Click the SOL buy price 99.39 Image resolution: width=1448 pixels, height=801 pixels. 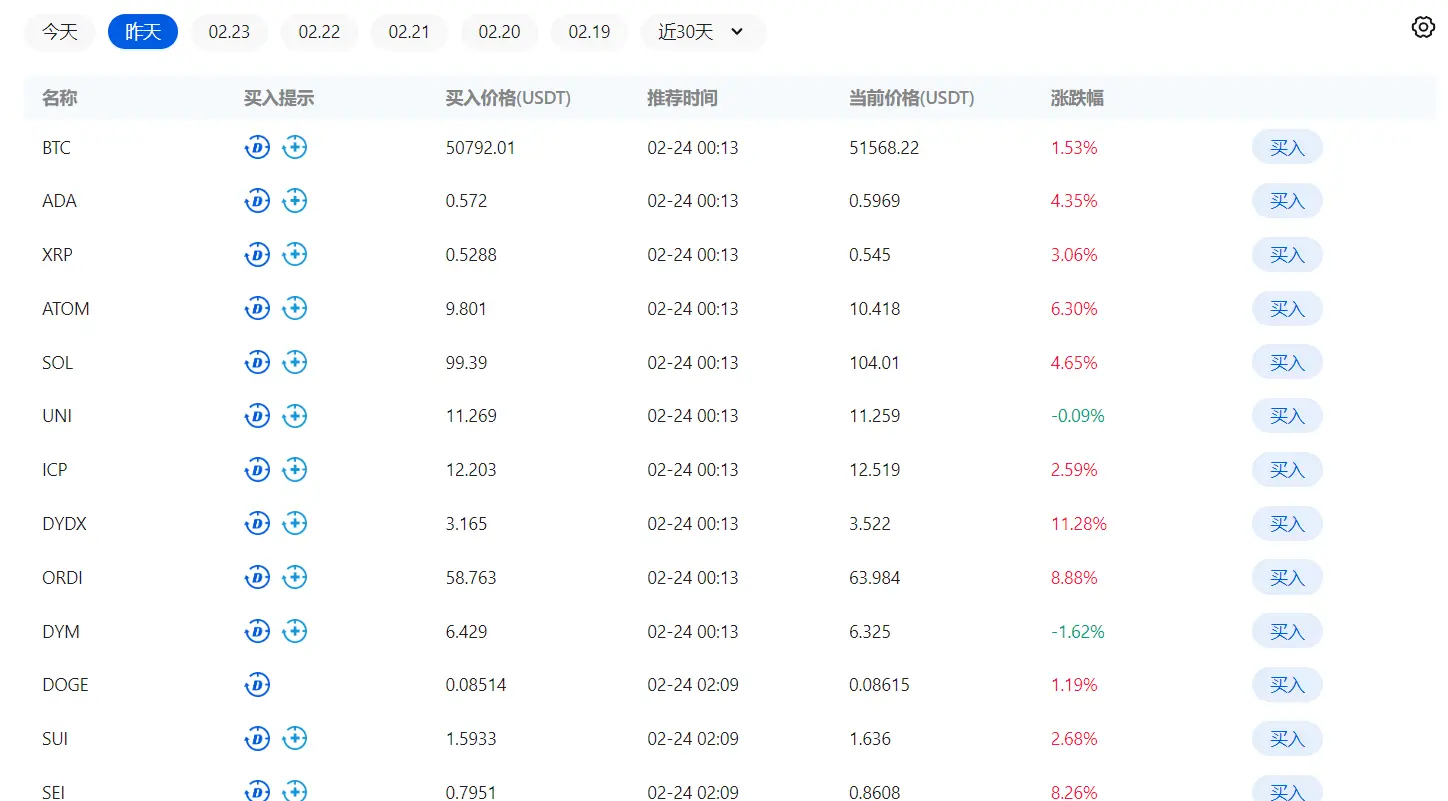(466, 363)
